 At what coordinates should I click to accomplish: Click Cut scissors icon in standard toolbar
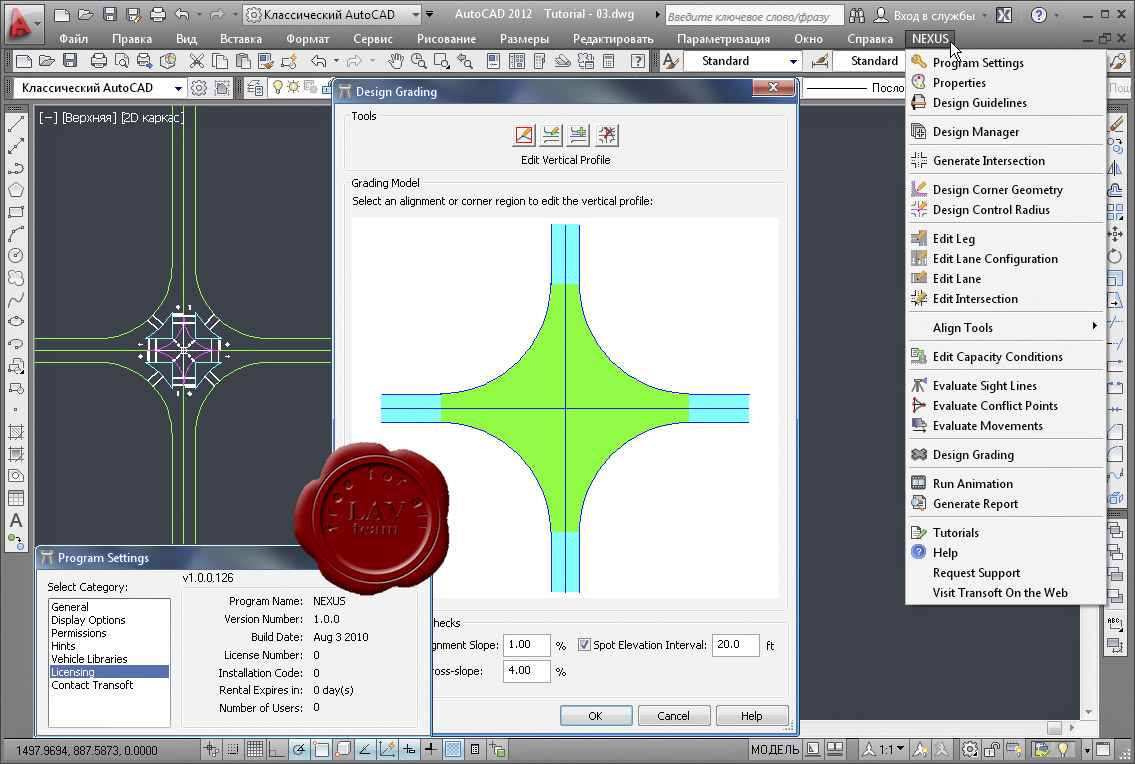point(196,62)
